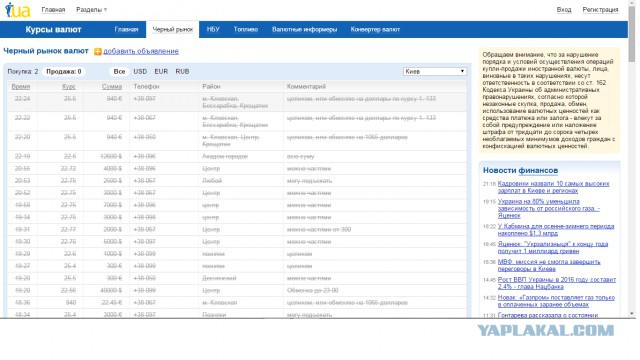Click the Новости финансов heading

pyautogui.click(x=520, y=170)
